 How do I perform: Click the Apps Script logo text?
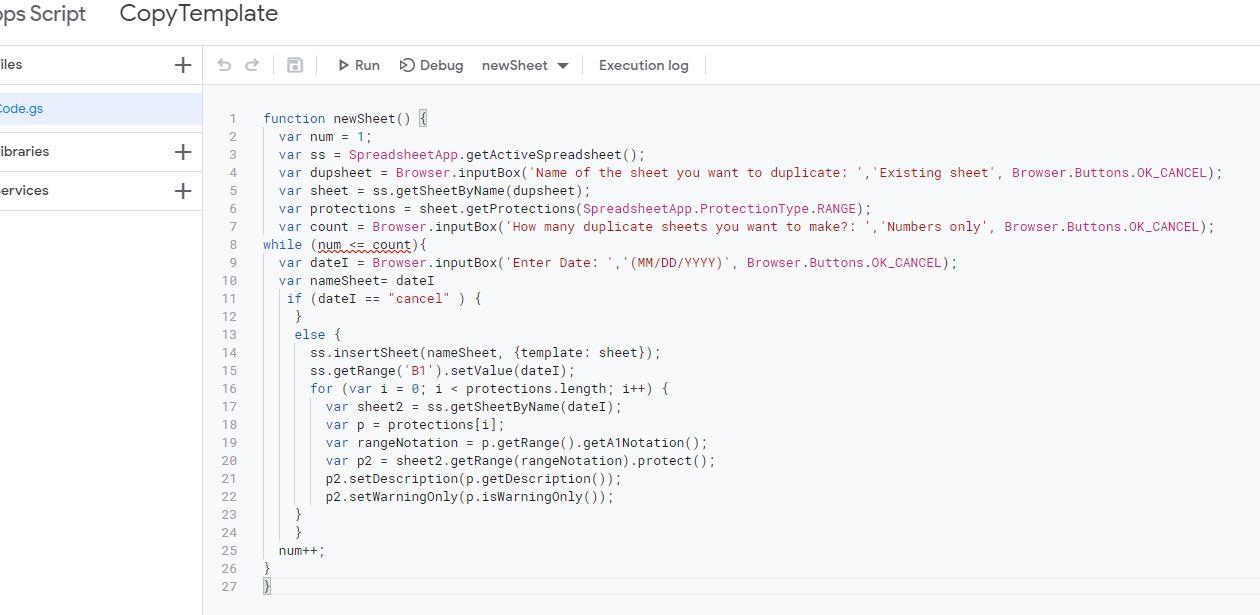coord(42,14)
